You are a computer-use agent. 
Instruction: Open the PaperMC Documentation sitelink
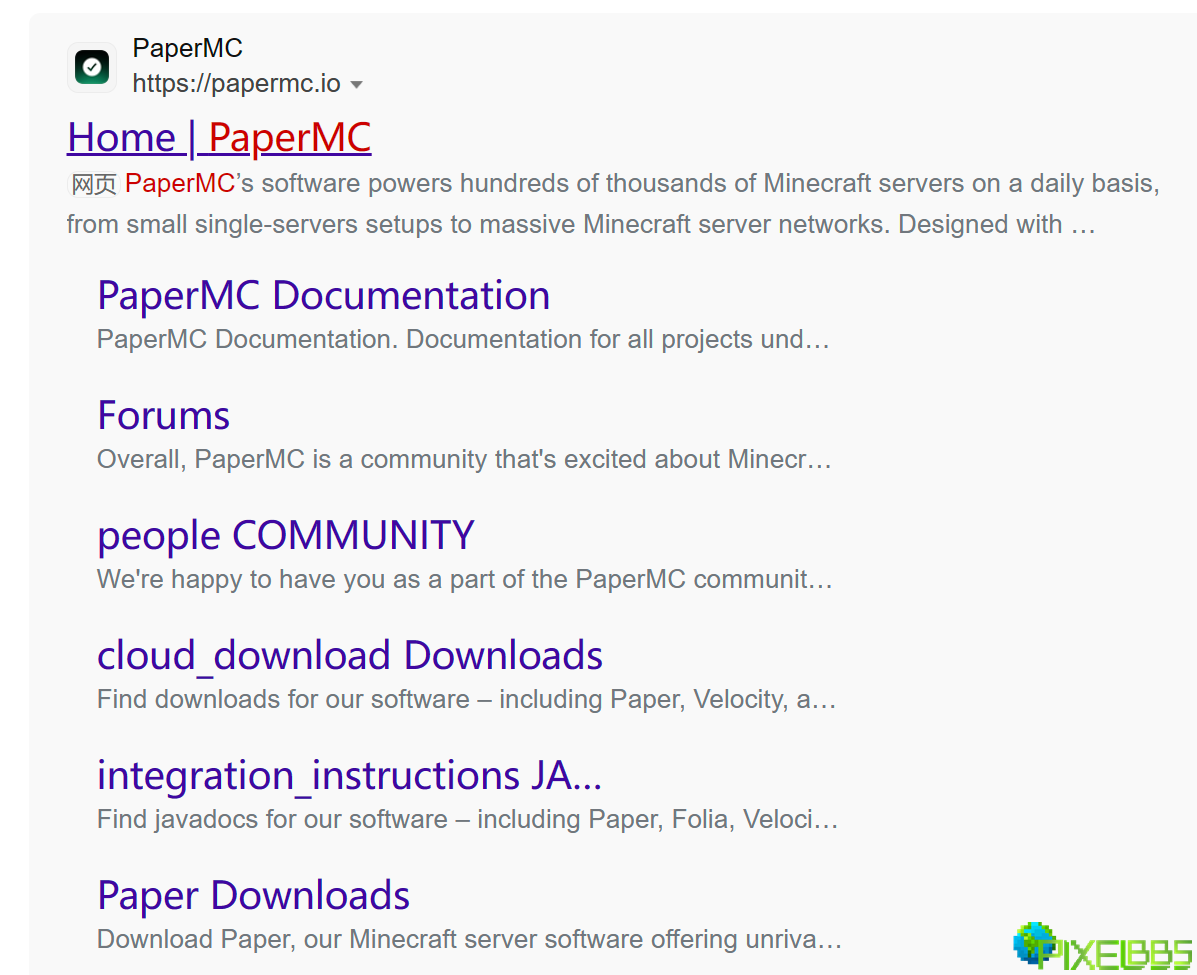coord(323,295)
